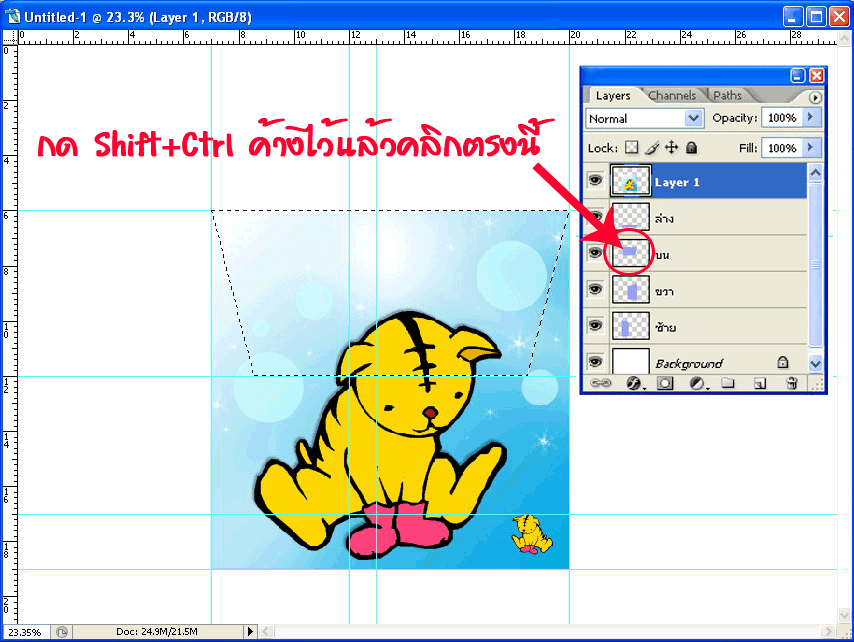The width and height of the screenshot is (854, 642).
Task: Click the Layers palette resize grip
Action: point(818,384)
